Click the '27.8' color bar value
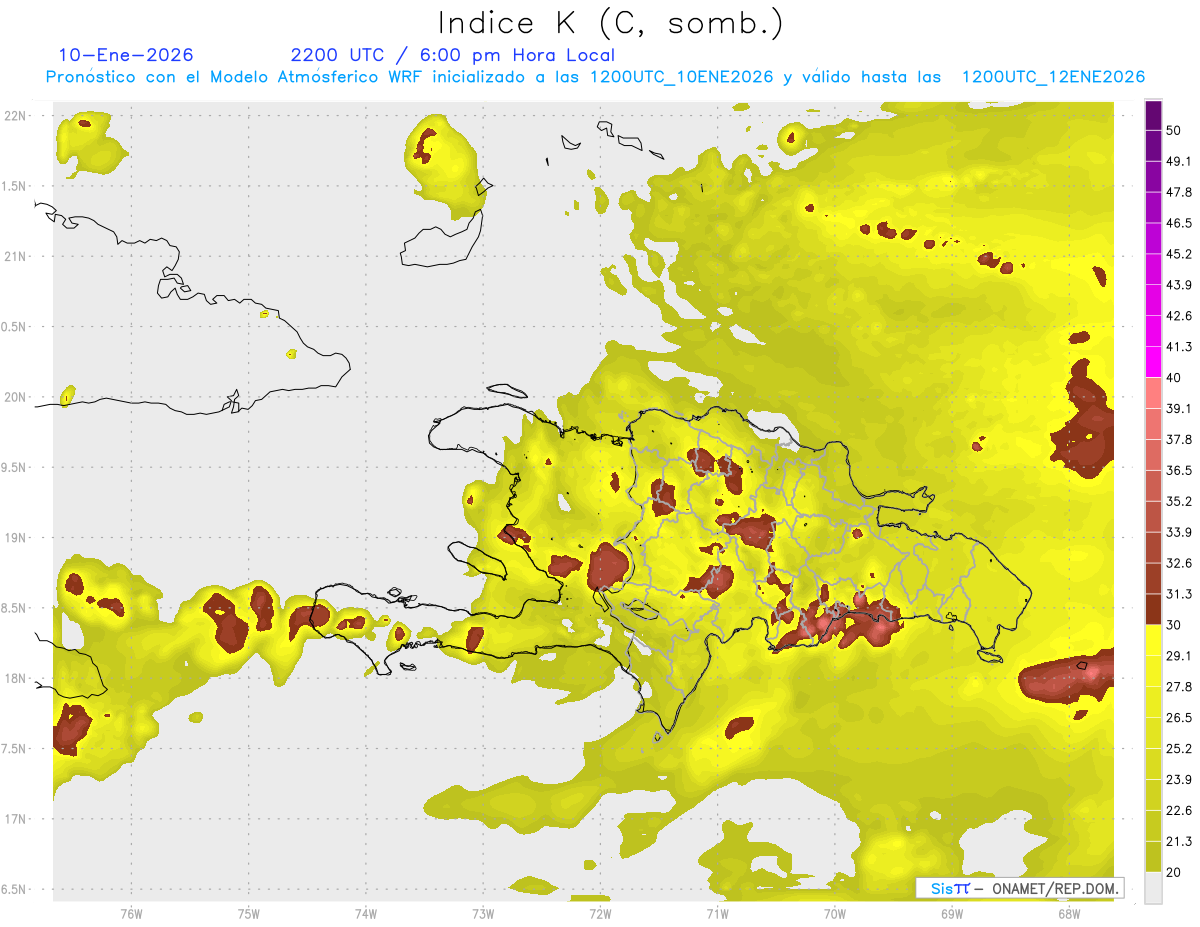Viewport: 1200px width, 927px height. click(x=1179, y=686)
